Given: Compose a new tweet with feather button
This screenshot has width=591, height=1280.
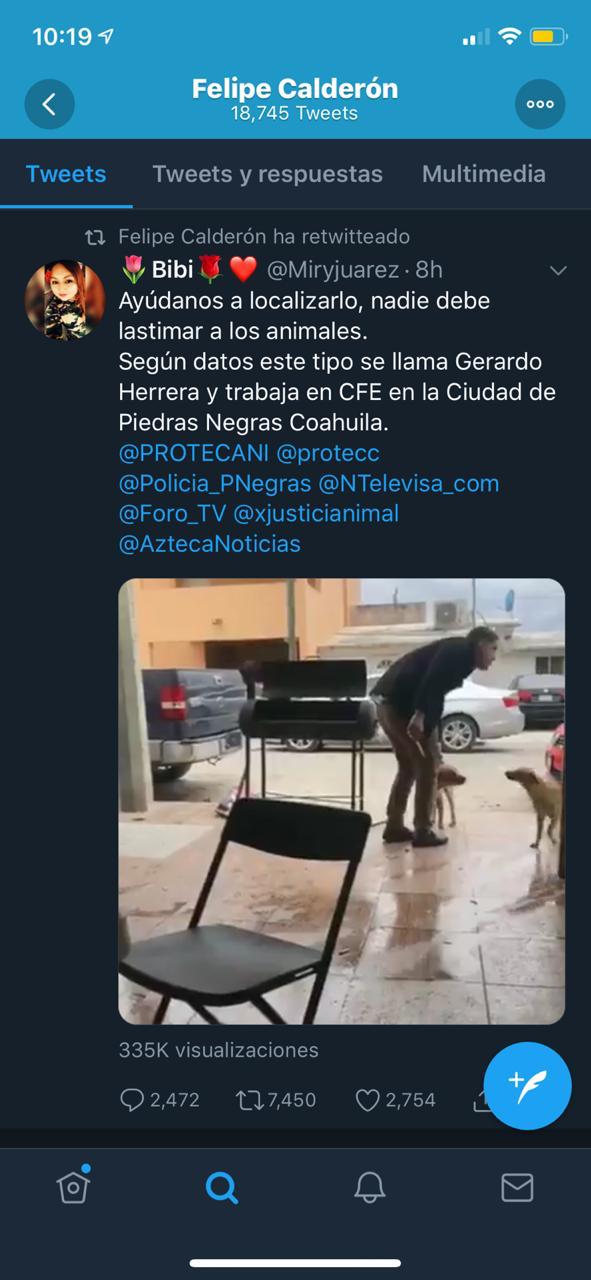Looking at the screenshot, I should tap(527, 1085).
